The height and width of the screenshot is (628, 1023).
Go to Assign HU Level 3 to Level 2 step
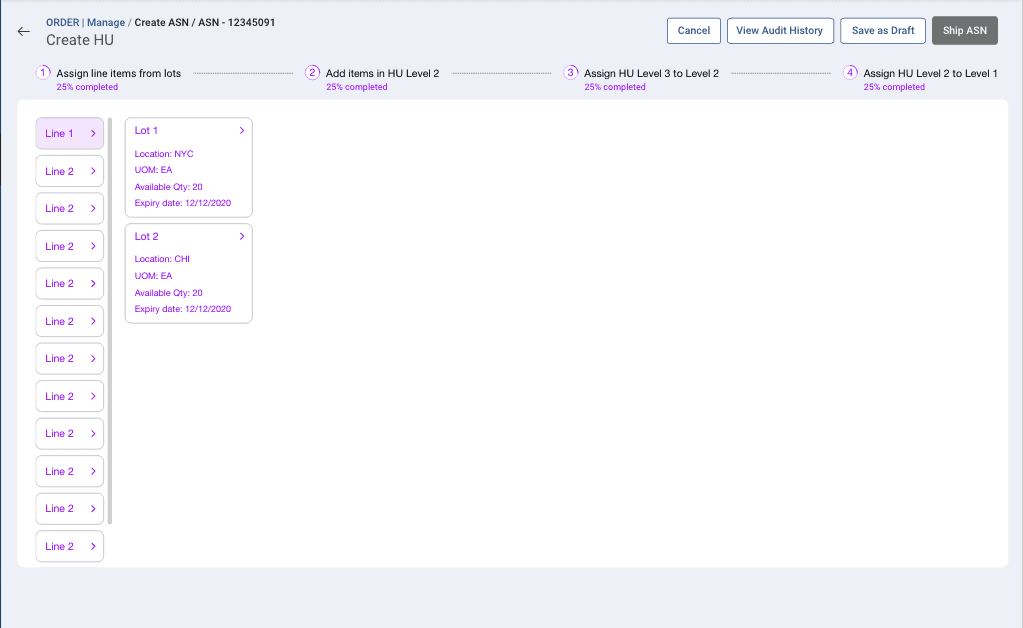pyautogui.click(x=651, y=74)
